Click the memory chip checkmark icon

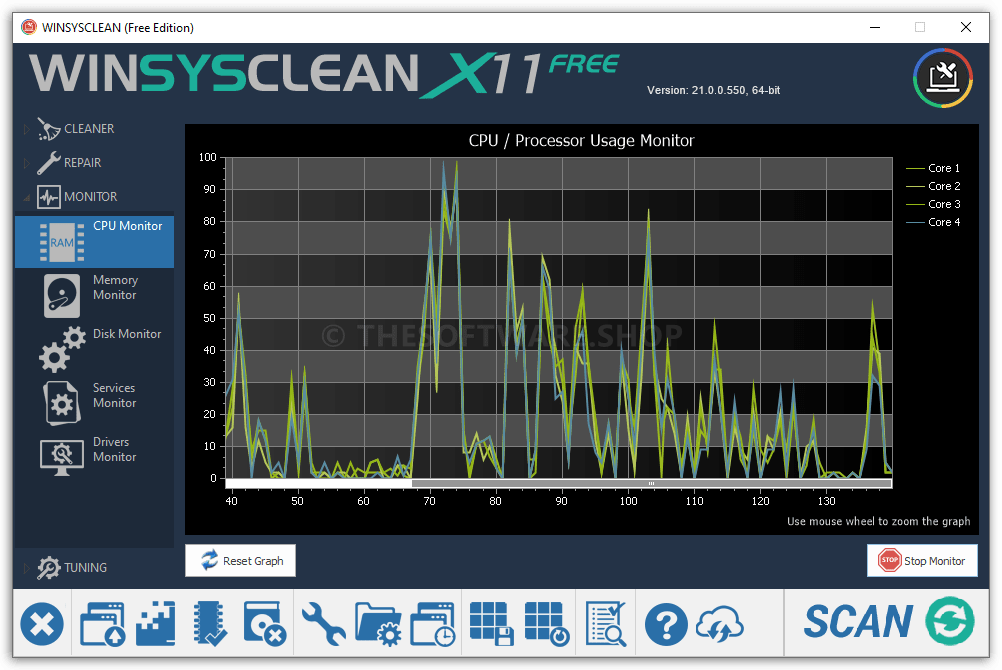[210, 623]
